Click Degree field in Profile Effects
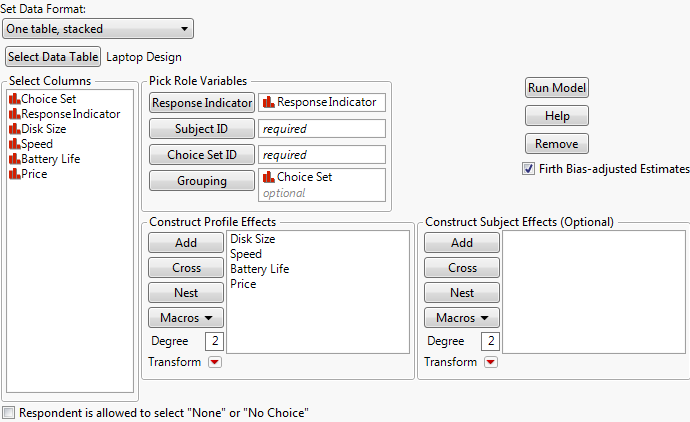 tap(214, 341)
